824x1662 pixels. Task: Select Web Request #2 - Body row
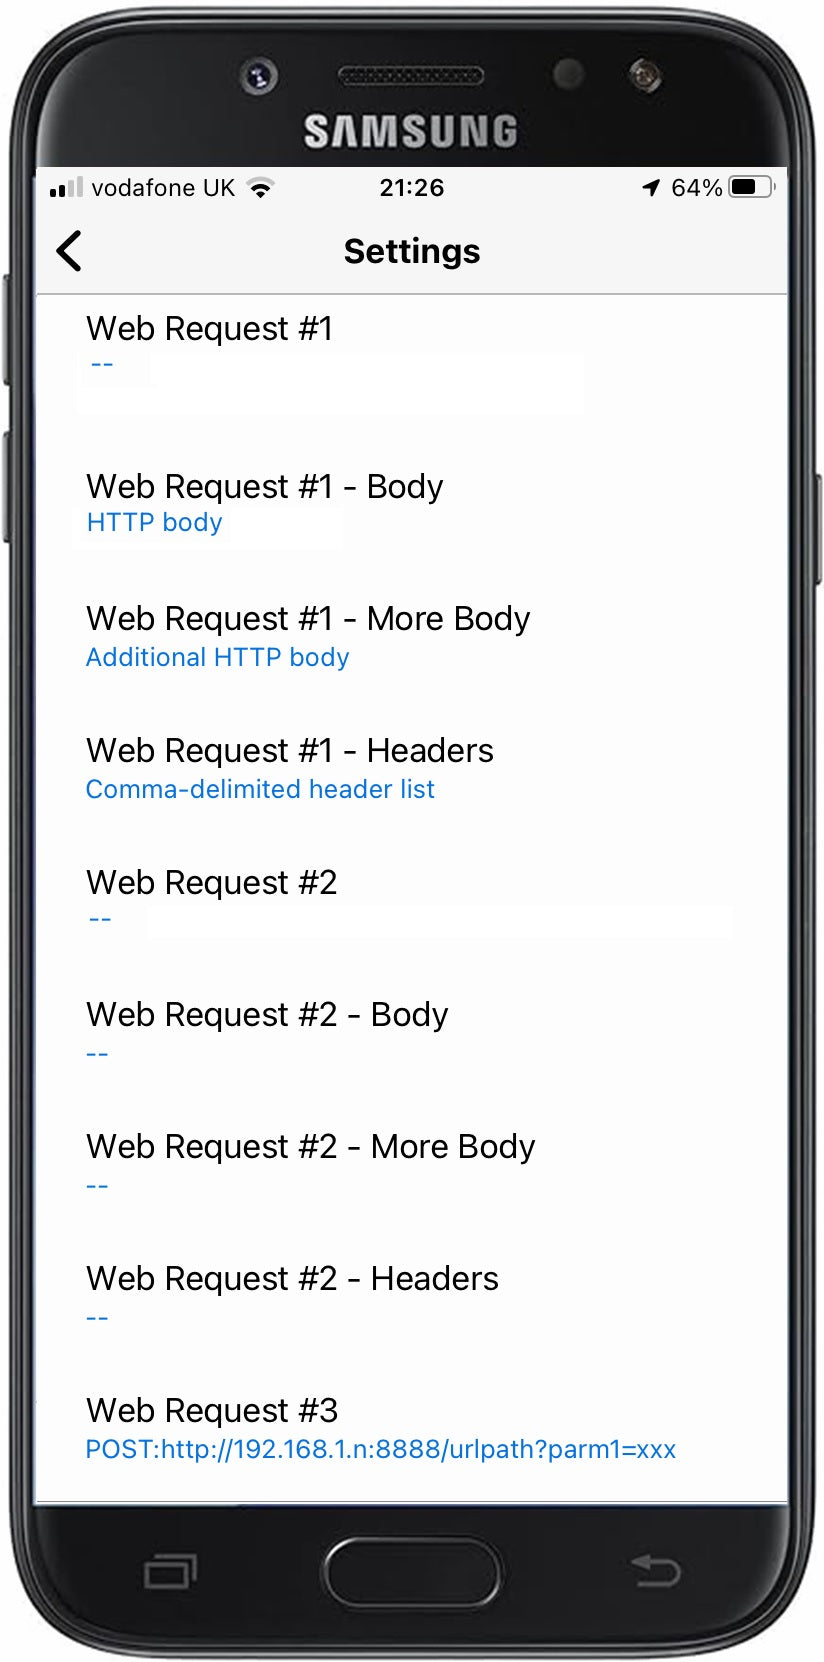point(266,1015)
